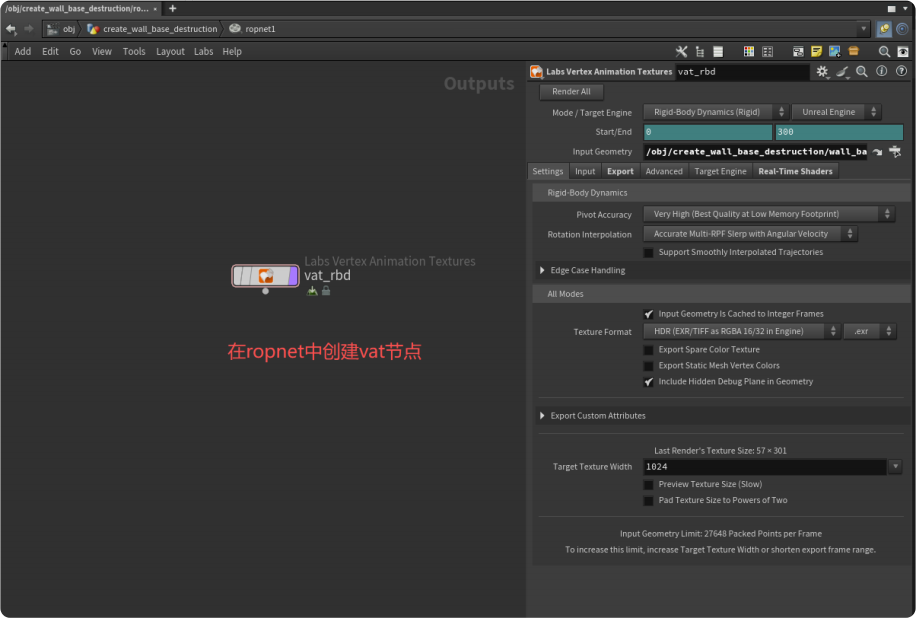Click the Target Texture Width input field
This screenshot has height=619, width=916.
coord(764,467)
